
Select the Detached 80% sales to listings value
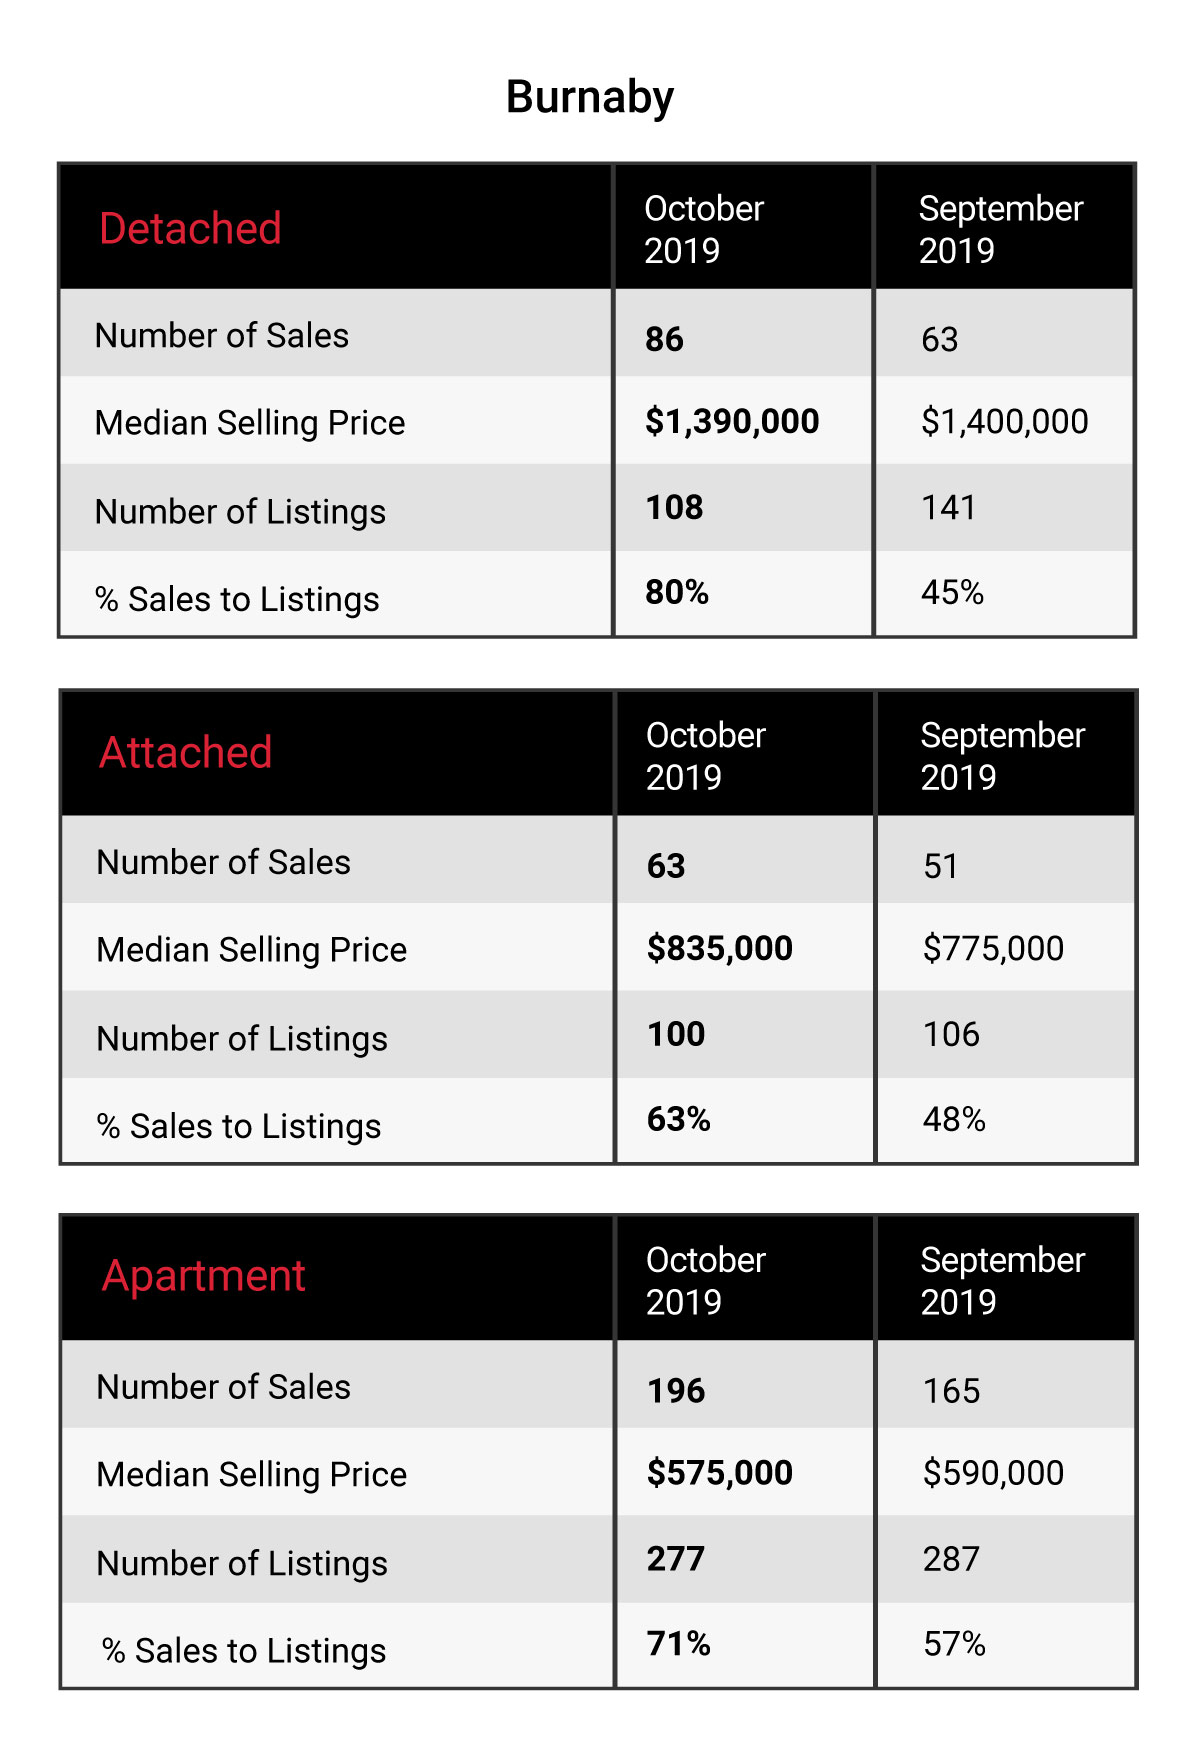[x=677, y=592]
